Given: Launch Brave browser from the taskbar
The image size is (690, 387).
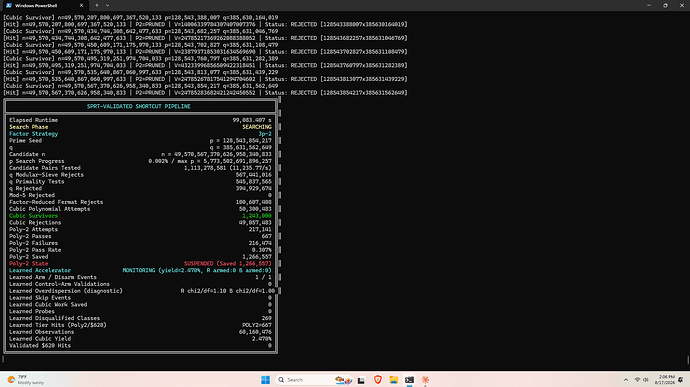Looking at the screenshot, I should click(x=378, y=380).
